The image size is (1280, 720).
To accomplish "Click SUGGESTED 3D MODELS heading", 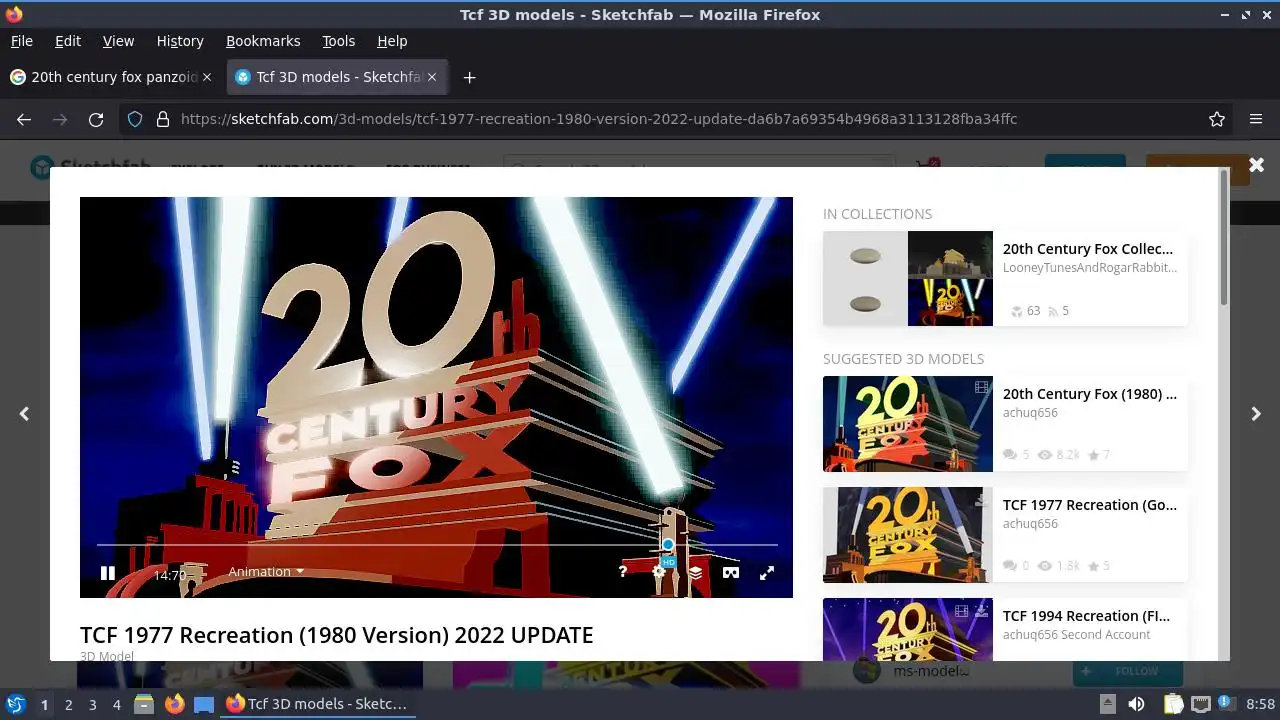I will pyautogui.click(x=903, y=359).
